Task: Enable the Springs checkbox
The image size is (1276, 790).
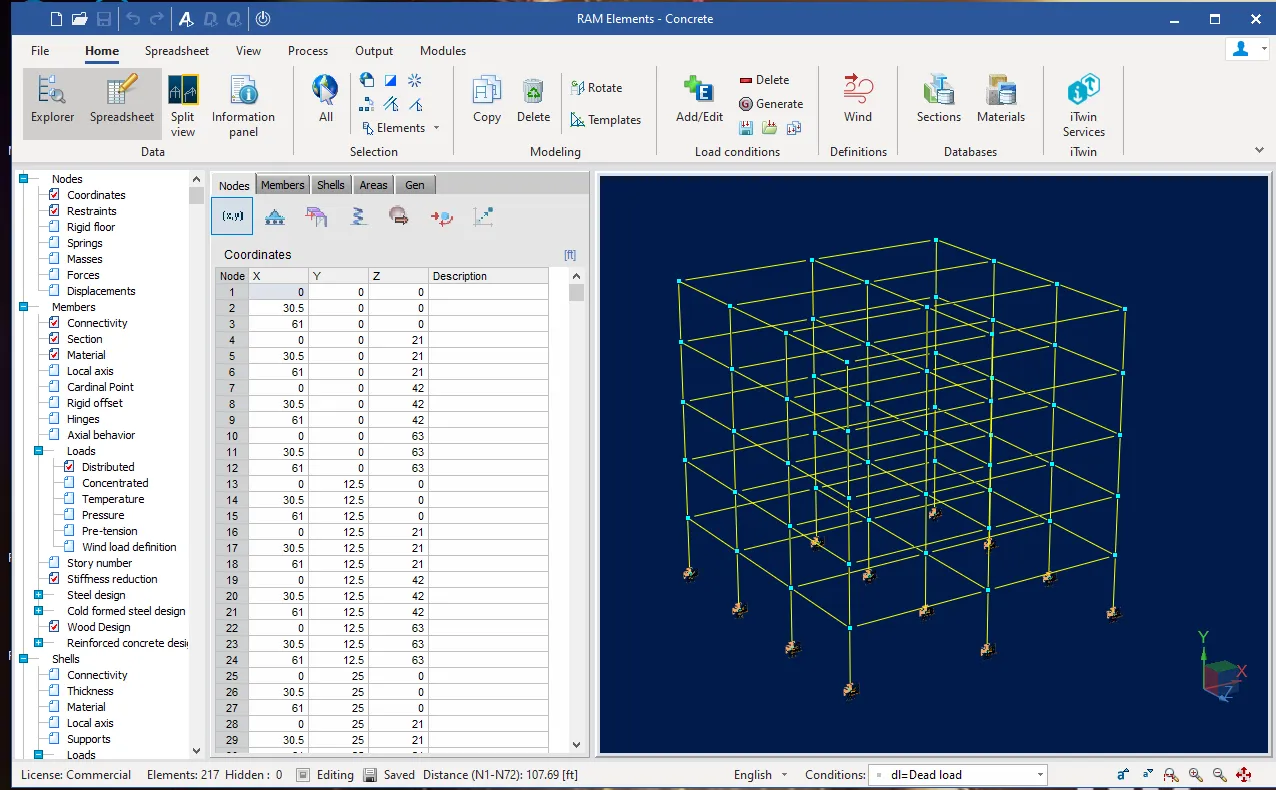Action: click(x=55, y=243)
